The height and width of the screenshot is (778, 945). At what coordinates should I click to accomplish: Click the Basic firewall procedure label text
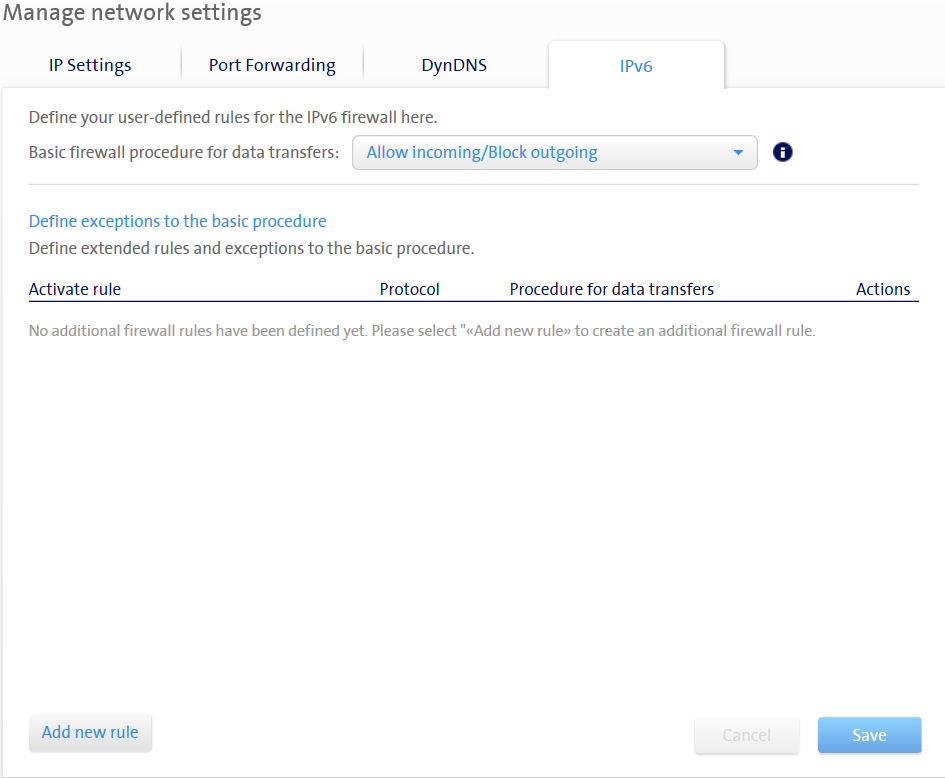(x=184, y=153)
